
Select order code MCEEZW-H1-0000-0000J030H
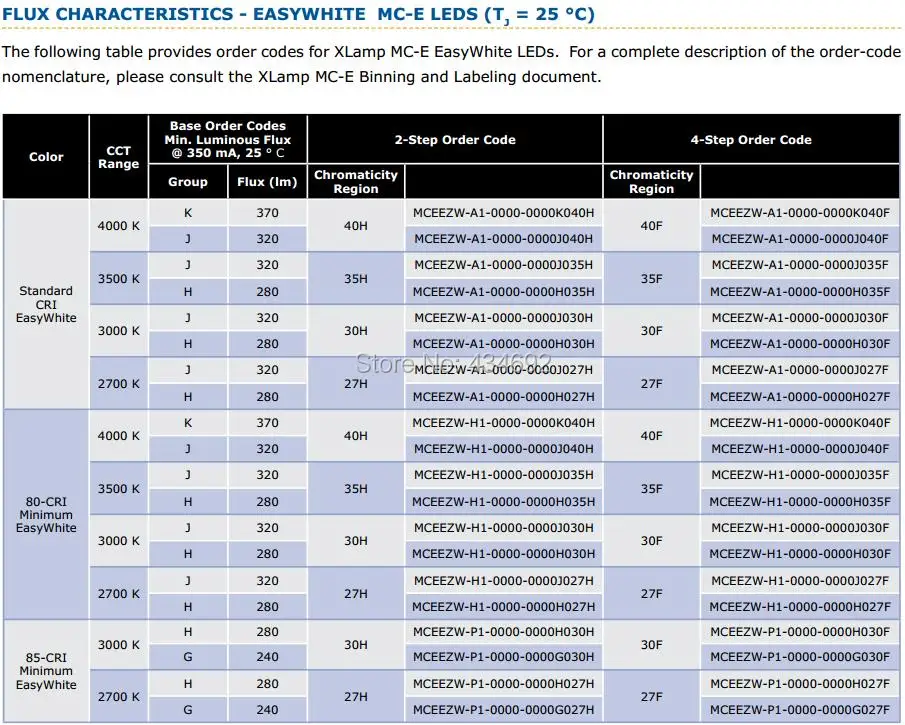tap(503, 528)
